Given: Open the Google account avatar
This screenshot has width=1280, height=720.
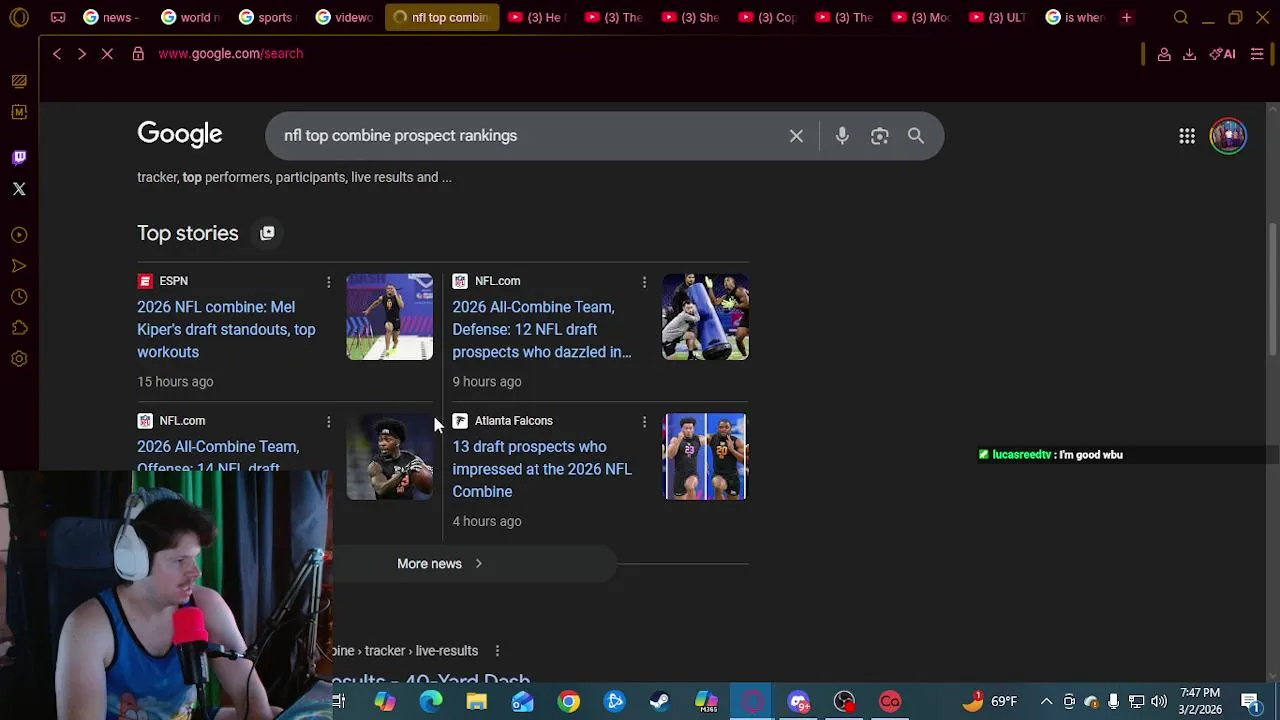Looking at the screenshot, I should (1228, 136).
